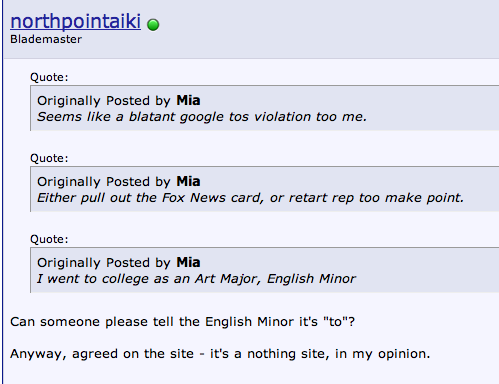This screenshot has width=499, height=384.
Task: Click Mia's name in the first quote
Action: [188, 100]
